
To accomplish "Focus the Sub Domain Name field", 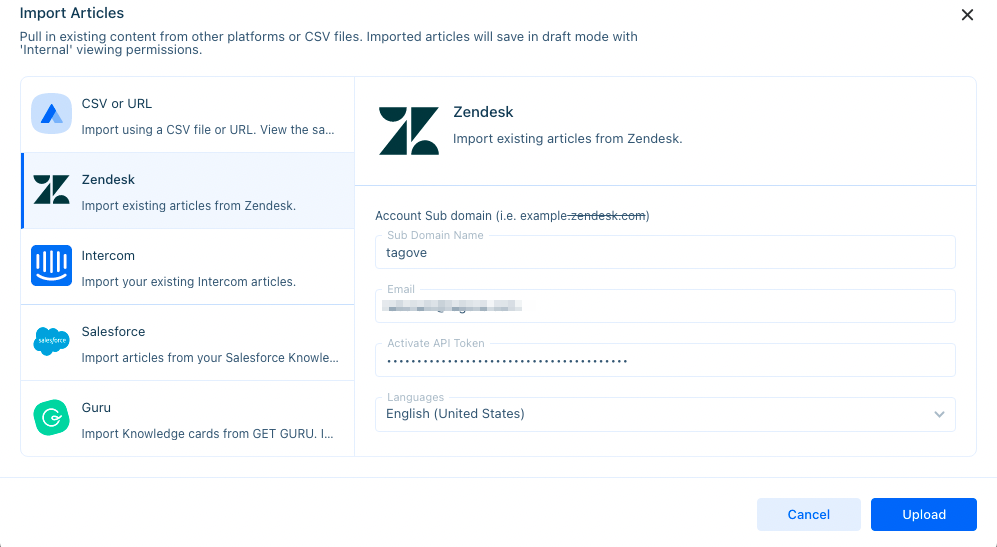I will tap(665, 253).
